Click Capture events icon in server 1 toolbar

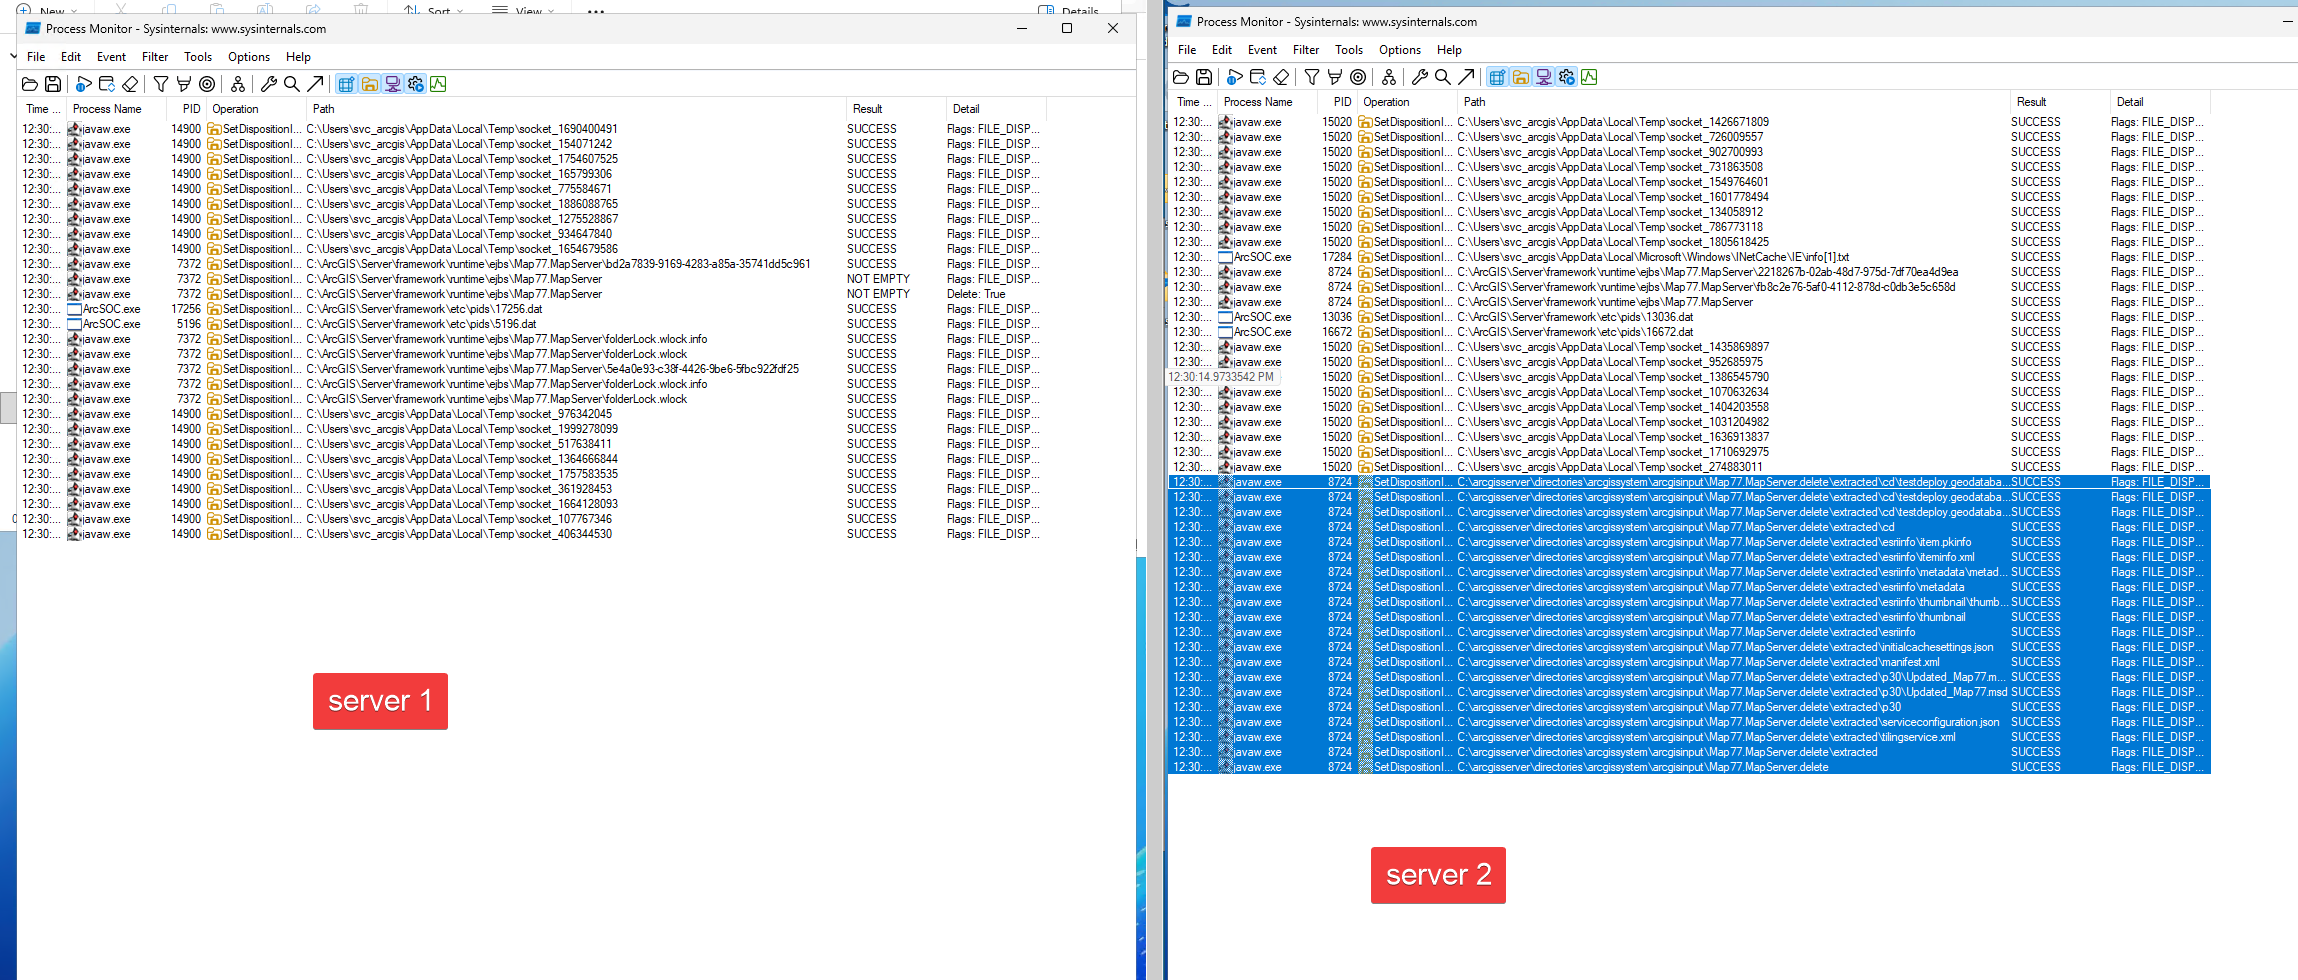(84, 84)
